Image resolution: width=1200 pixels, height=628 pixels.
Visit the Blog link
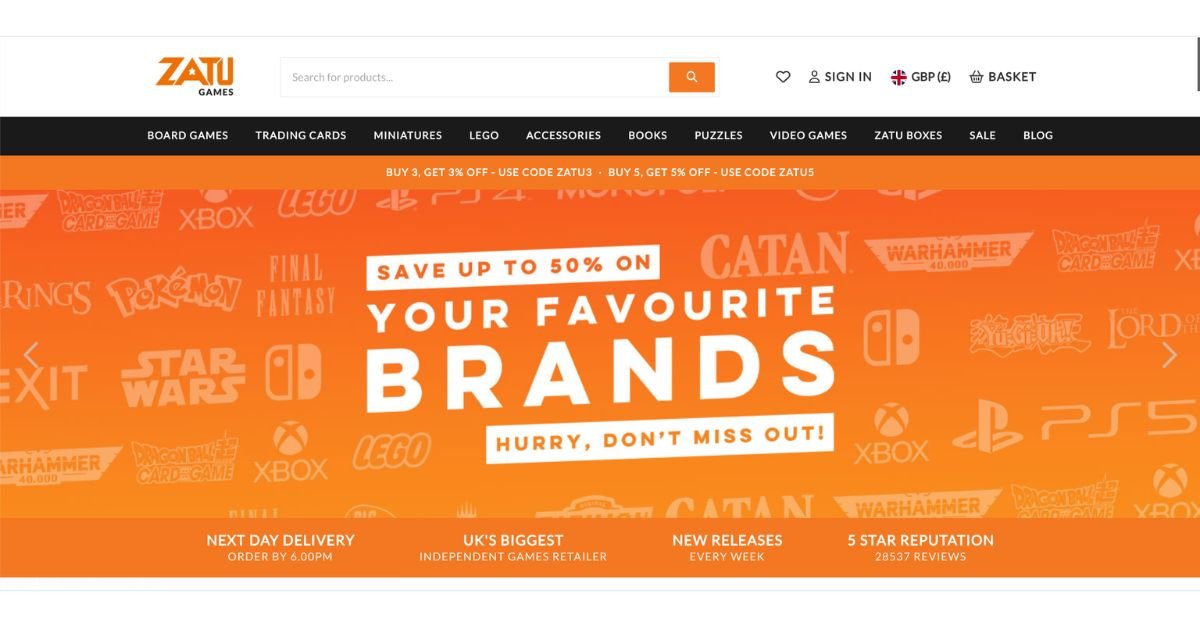pyautogui.click(x=1038, y=135)
